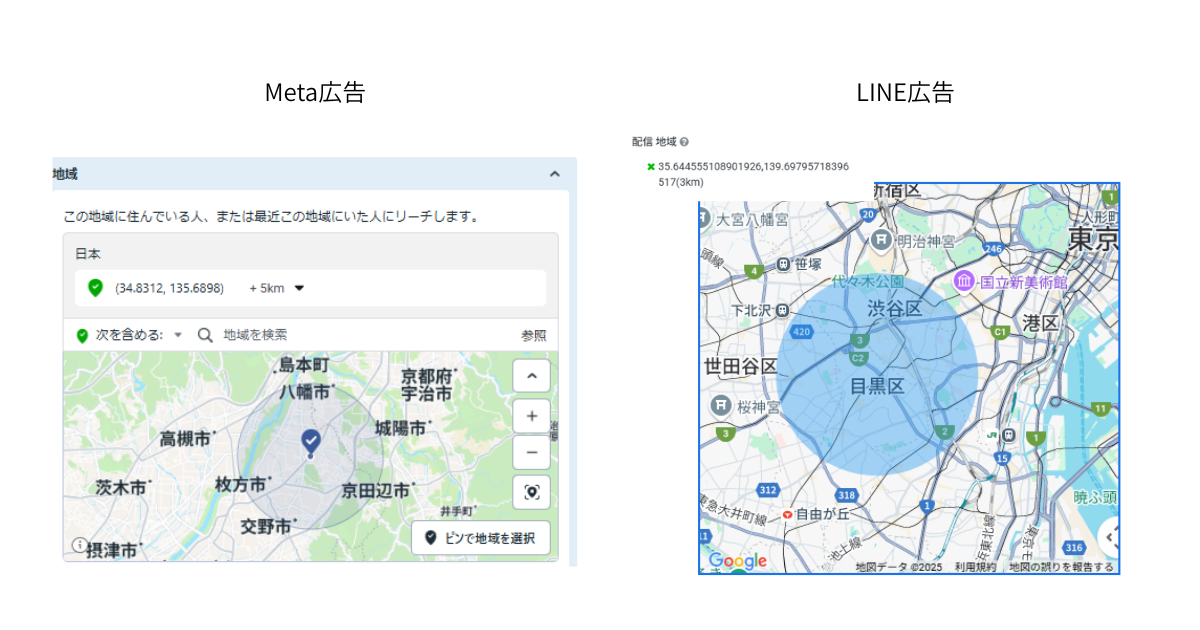
Task: Collapse the 地域 section chevron
Action: click(555, 174)
